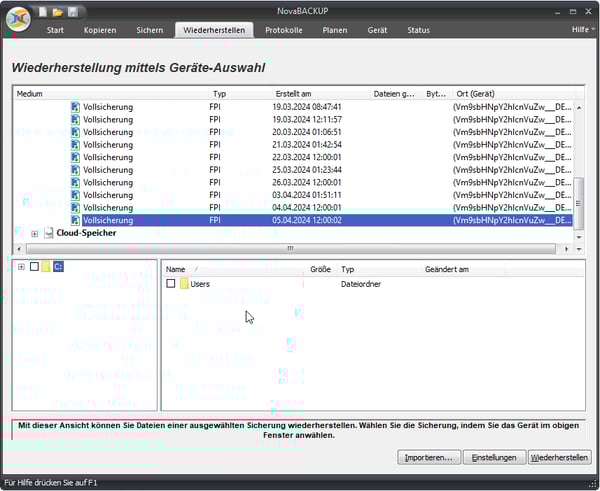Viewport: 600px width, 491px height.
Task: Click the scroll-right arrow of backup list
Action: pyautogui.click(x=566, y=249)
